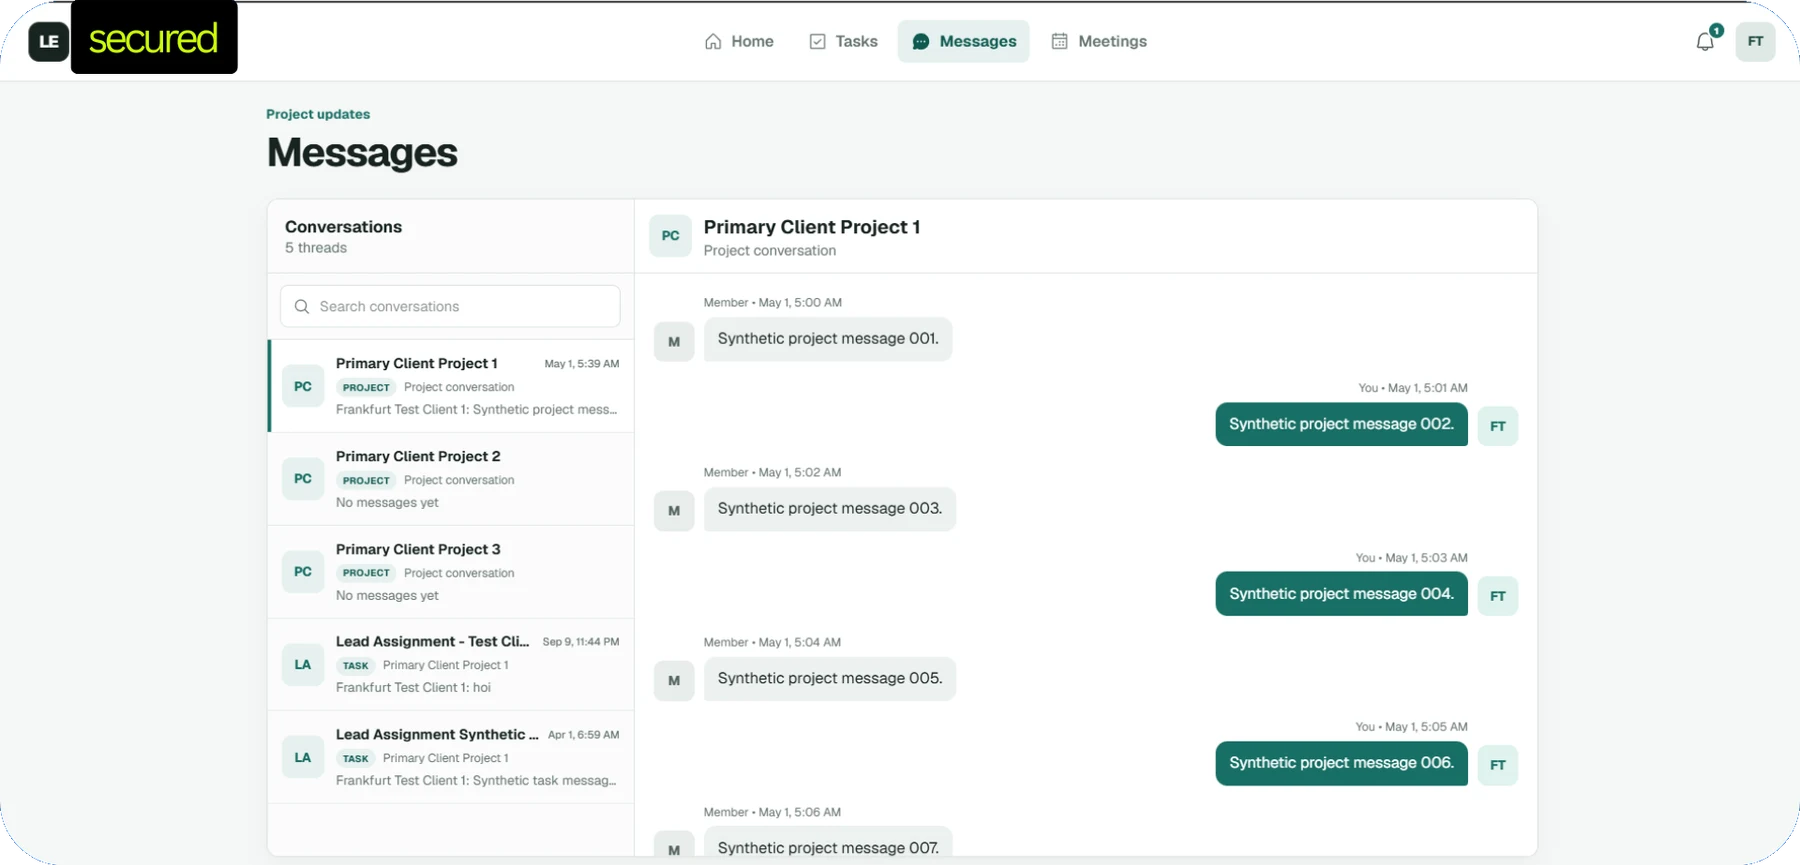Switch to the Meetings tab

[x=1099, y=42]
